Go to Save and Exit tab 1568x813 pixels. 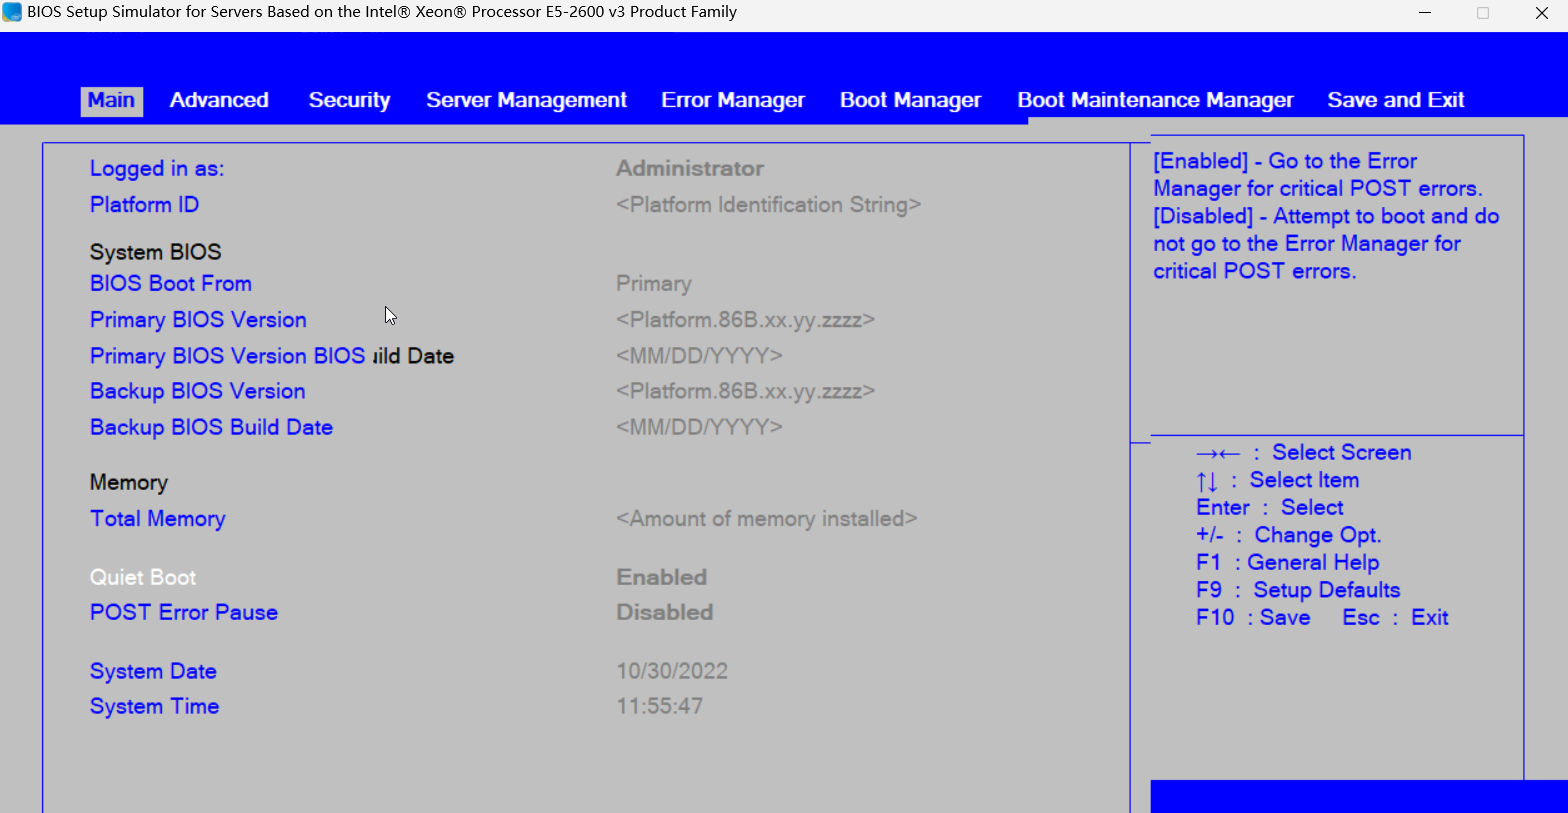1395,100
